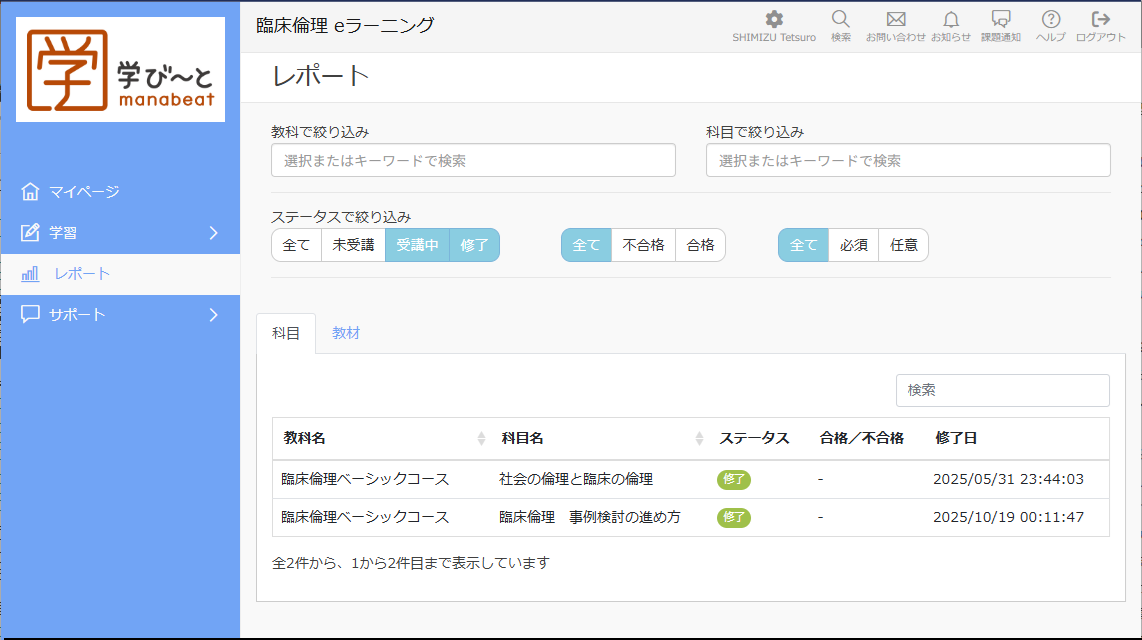
Task: Switch to the 教材 tab
Action: 346,333
